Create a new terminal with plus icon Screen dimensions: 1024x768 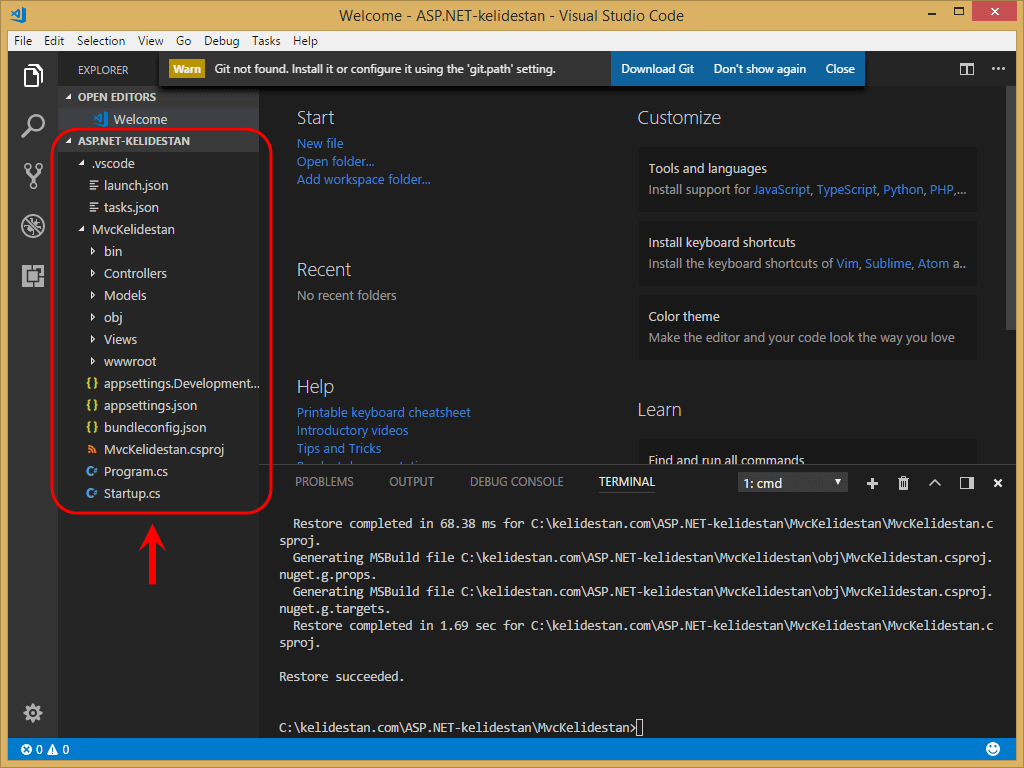[x=872, y=483]
